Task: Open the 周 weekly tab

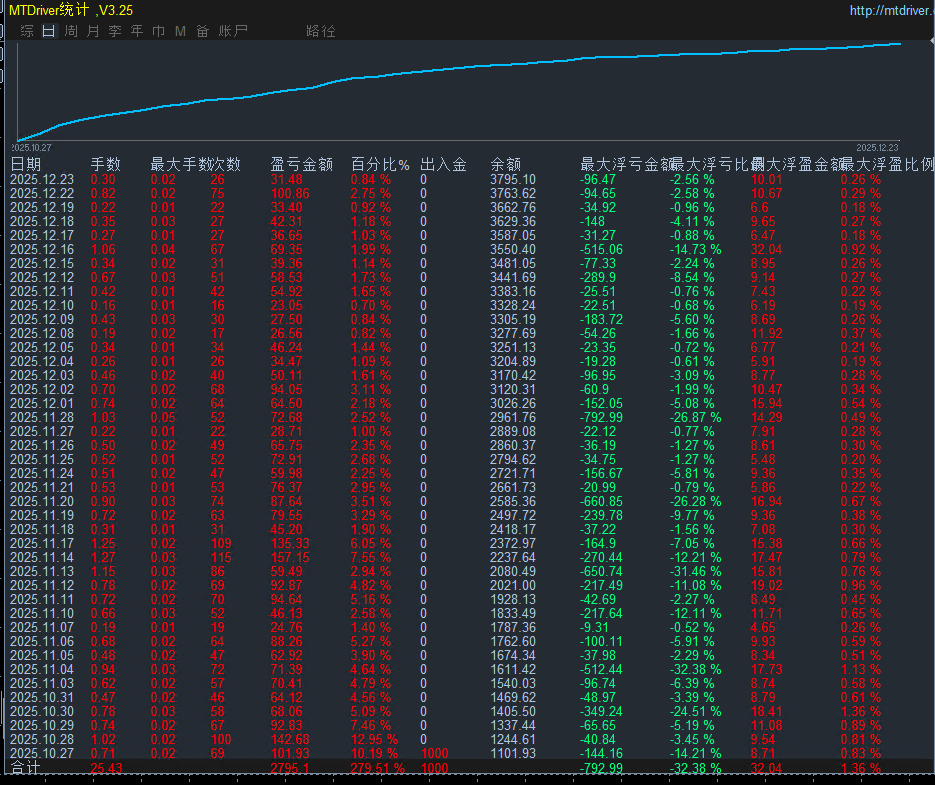Action: [71, 31]
